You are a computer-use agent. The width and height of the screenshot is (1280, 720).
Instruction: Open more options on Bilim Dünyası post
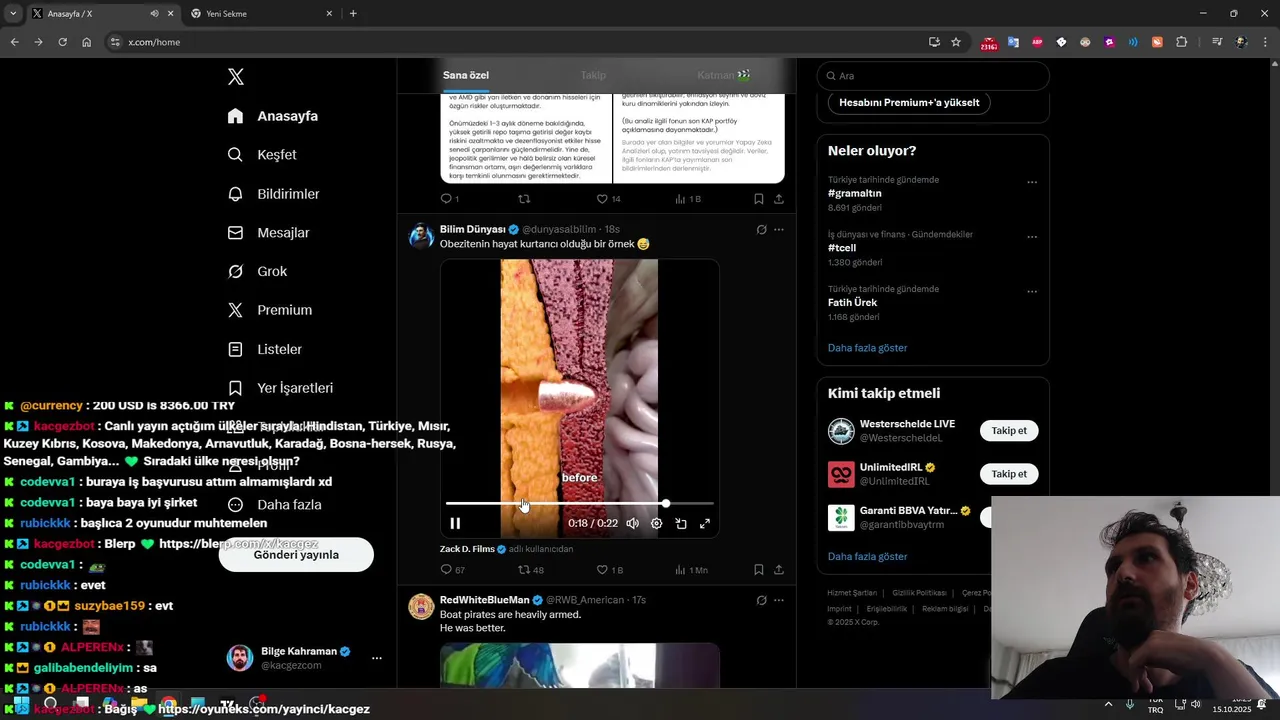(779, 229)
